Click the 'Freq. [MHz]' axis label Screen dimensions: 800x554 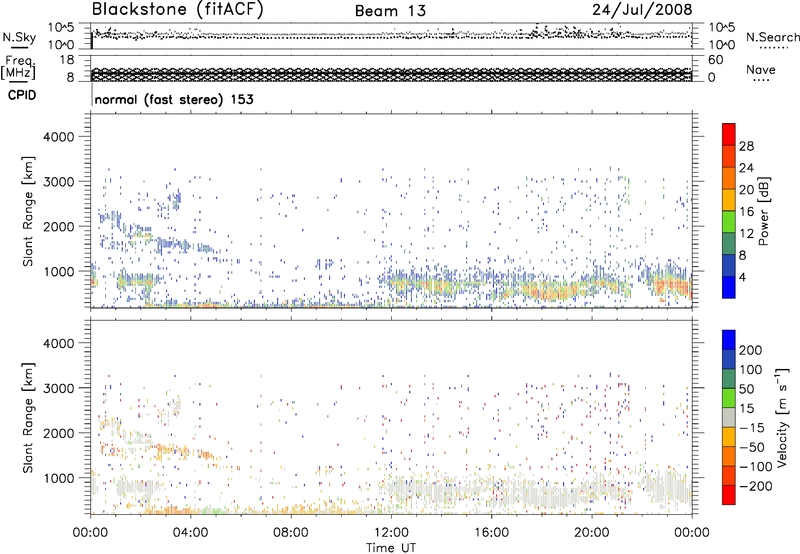[18, 67]
